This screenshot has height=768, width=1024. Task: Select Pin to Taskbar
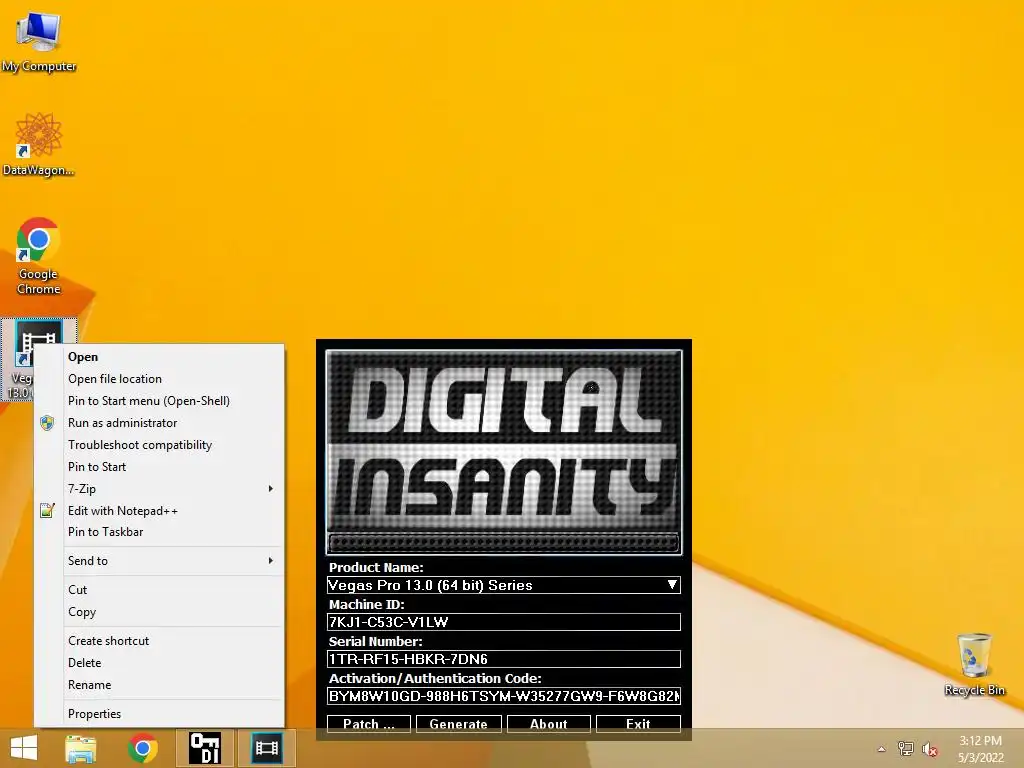coord(159,532)
